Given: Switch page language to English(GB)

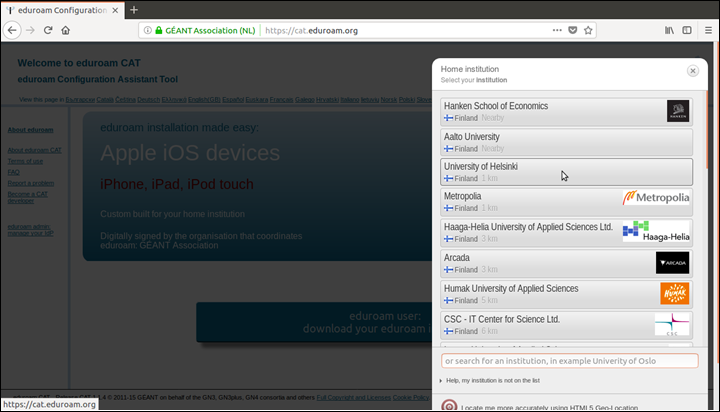Looking at the screenshot, I should (204, 100).
